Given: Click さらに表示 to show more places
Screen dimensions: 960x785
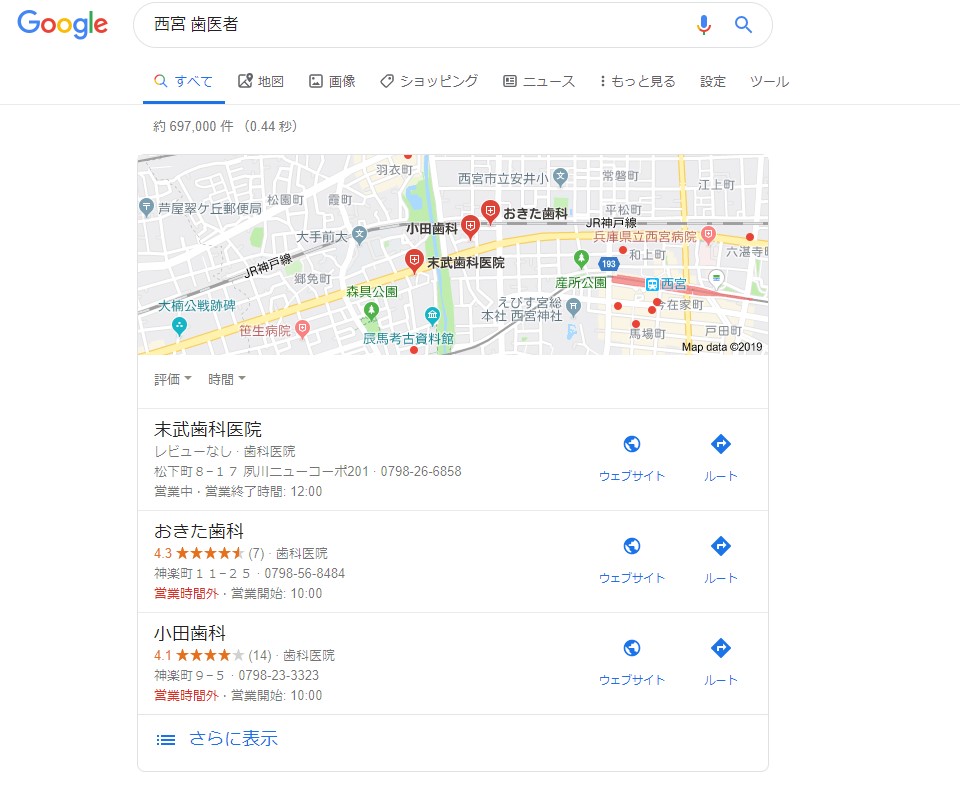Looking at the screenshot, I should (x=233, y=739).
